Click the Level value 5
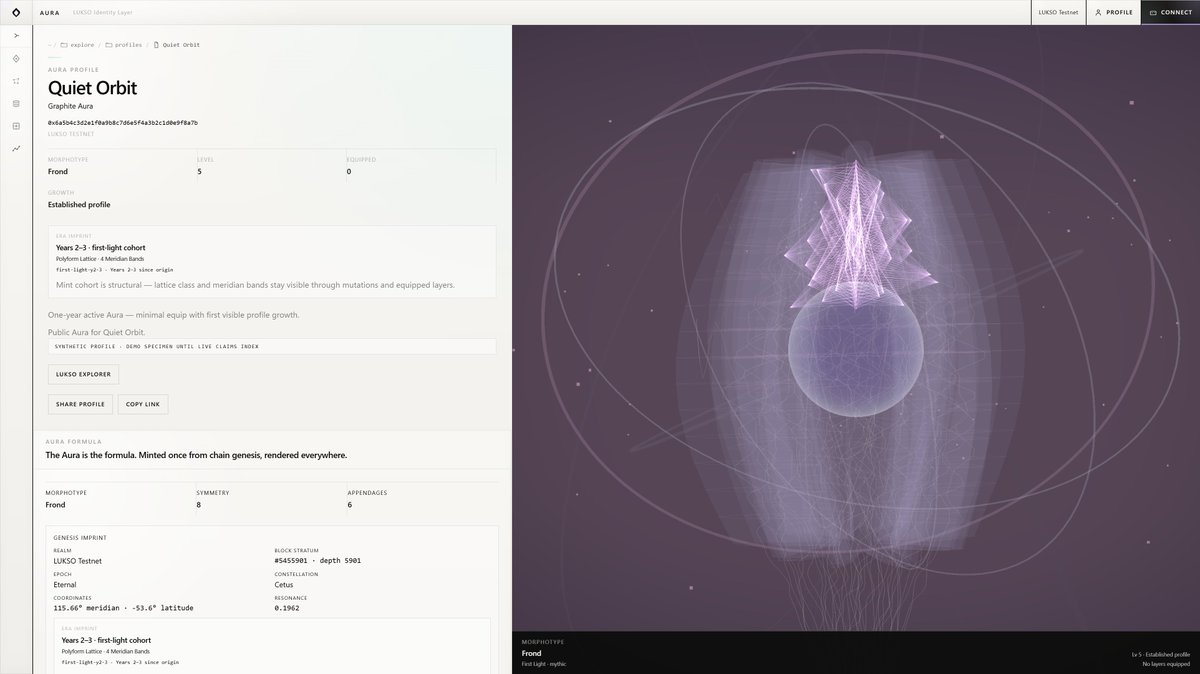This screenshot has height=674, width=1200. pyautogui.click(x=200, y=172)
